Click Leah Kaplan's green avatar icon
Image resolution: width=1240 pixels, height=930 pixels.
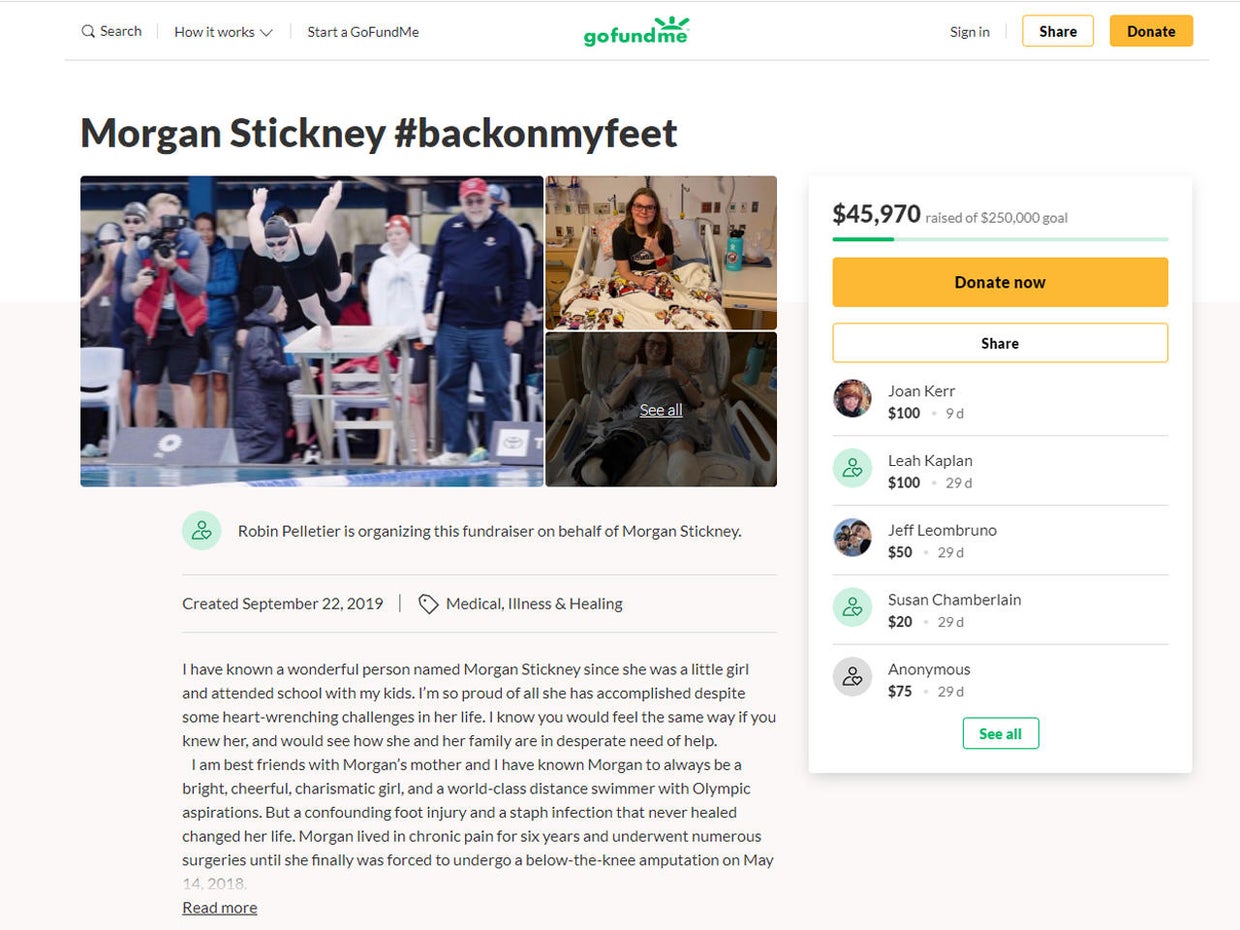(x=852, y=467)
